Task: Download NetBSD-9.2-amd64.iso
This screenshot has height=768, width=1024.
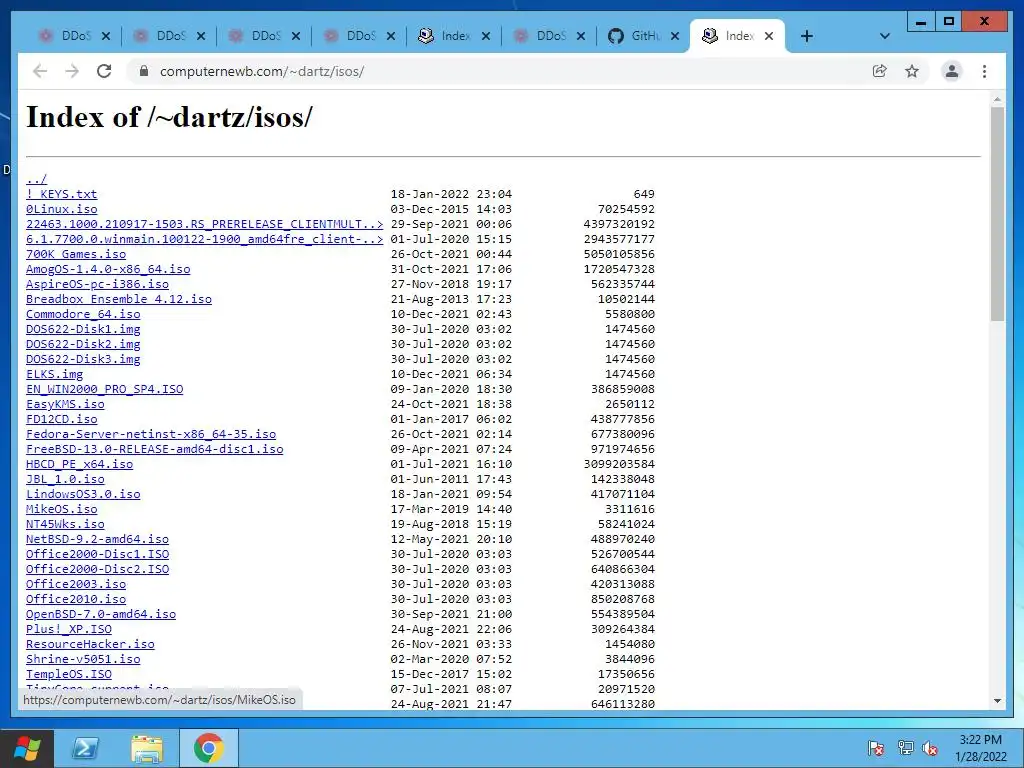Action: (x=97, y=539)
